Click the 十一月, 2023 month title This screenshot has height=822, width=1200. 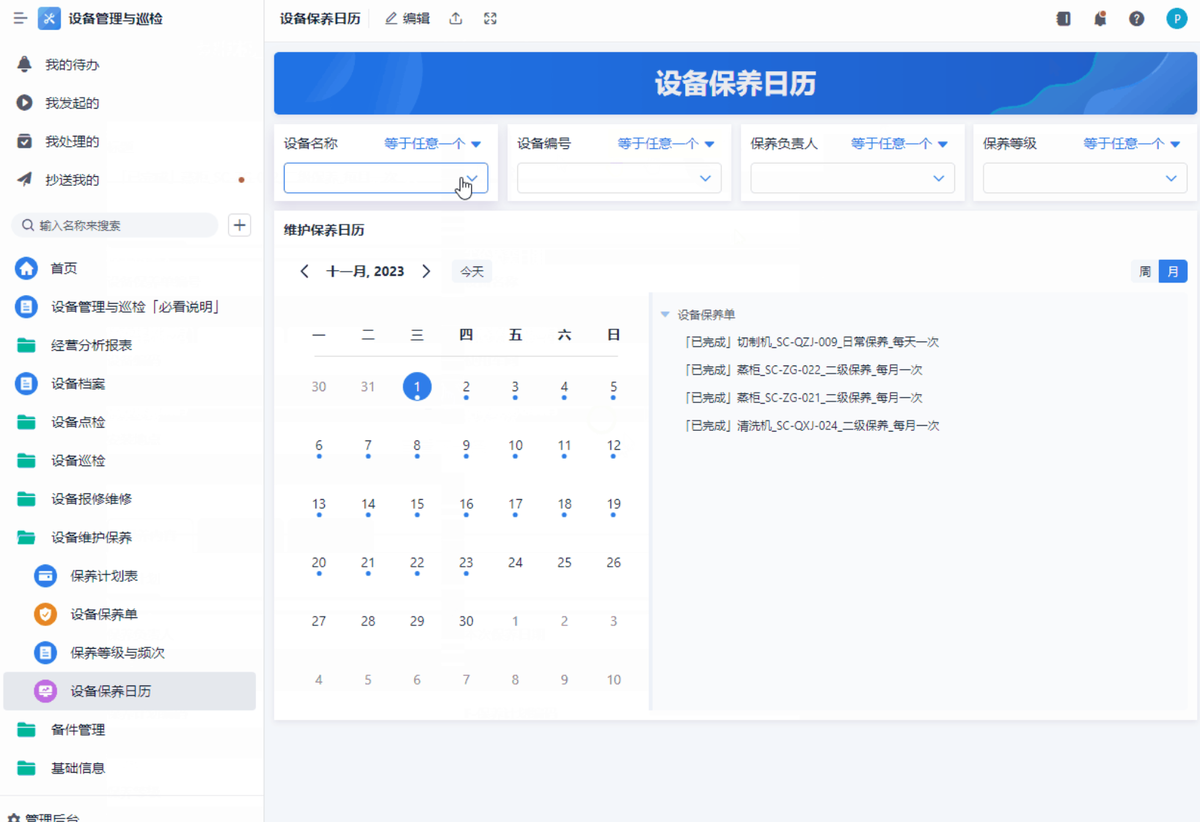pos(365,271)
